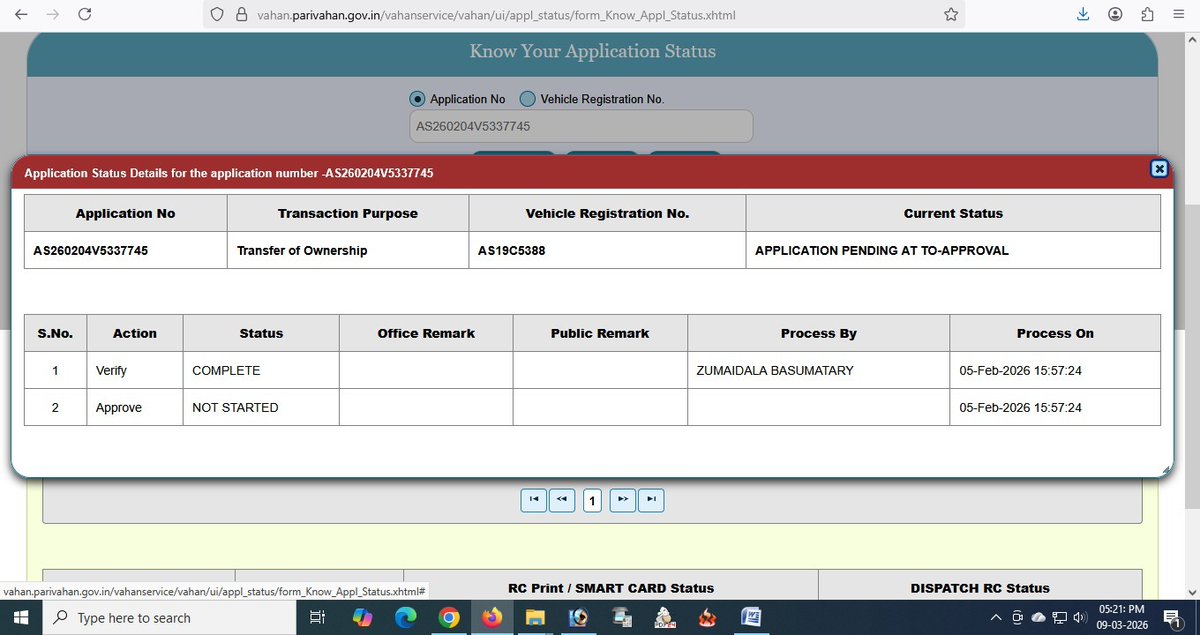Image resolution: width=1200 pixels, height=635 pixels.
Task: Open Windows notification center
Action: (1173, 618)
